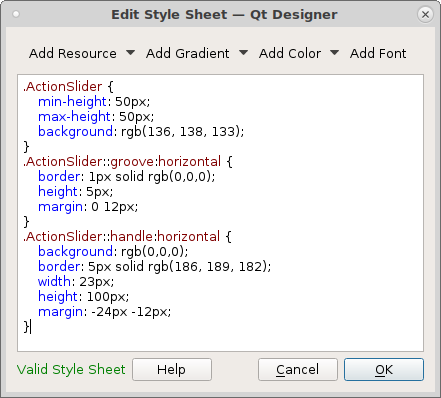The image size is (441, 398).
Task: Click the first .ActionSlider { selector line
Action: click(x=68, y=87)
